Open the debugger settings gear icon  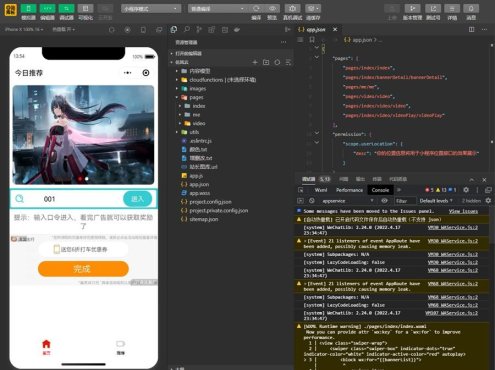point(466,190)
